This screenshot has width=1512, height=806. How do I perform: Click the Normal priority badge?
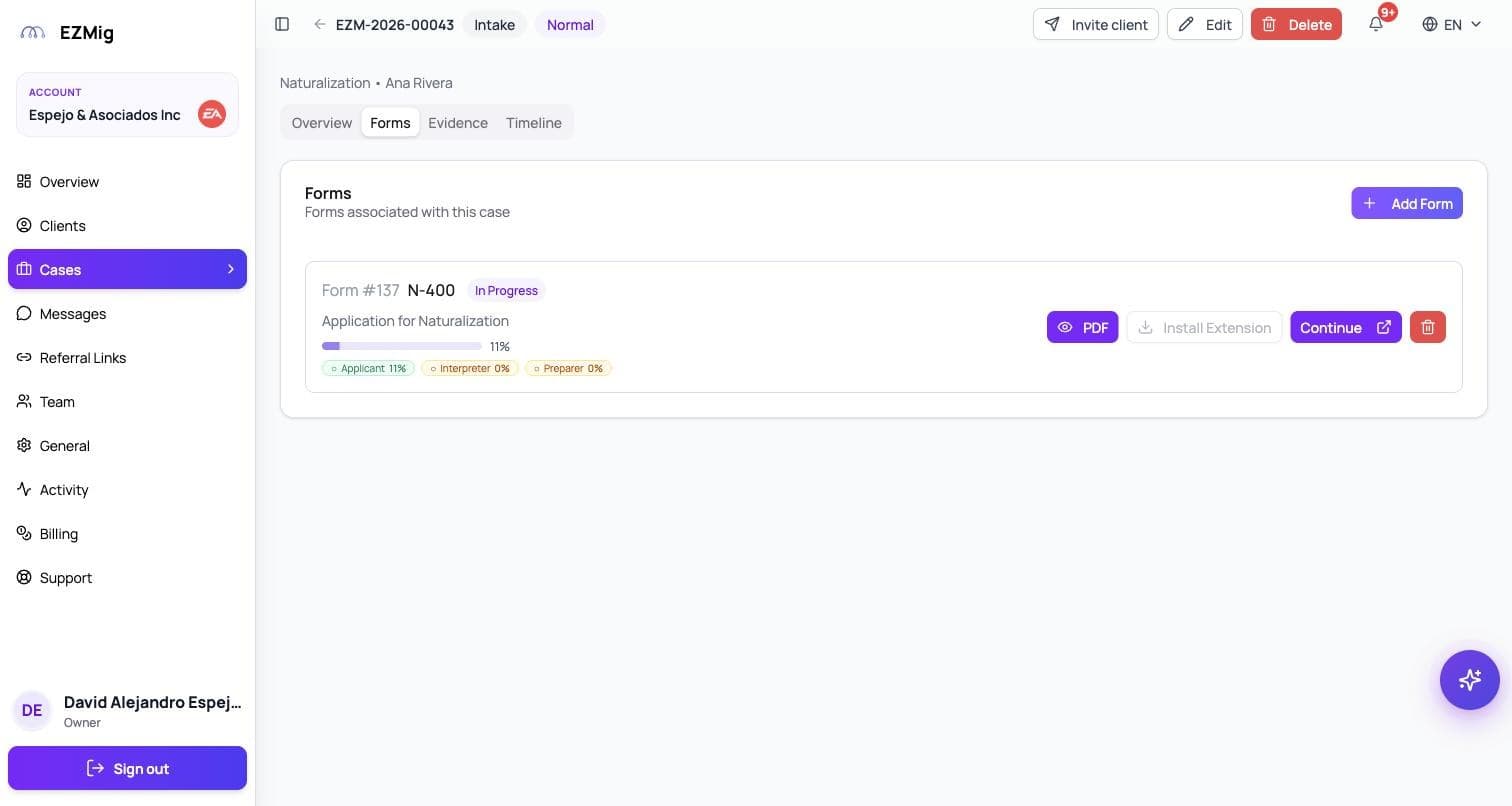click(x=570, y=24)
